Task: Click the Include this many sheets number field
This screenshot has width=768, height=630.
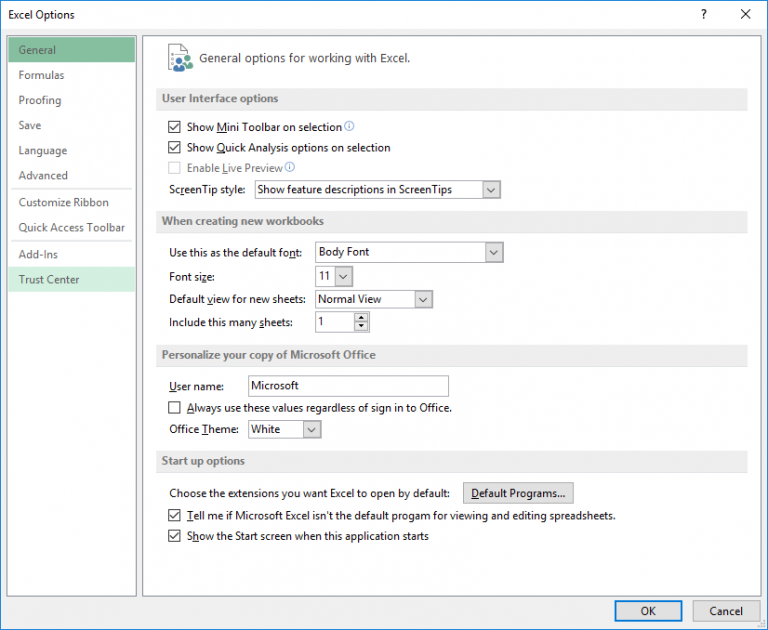Action: click(335, 322)
